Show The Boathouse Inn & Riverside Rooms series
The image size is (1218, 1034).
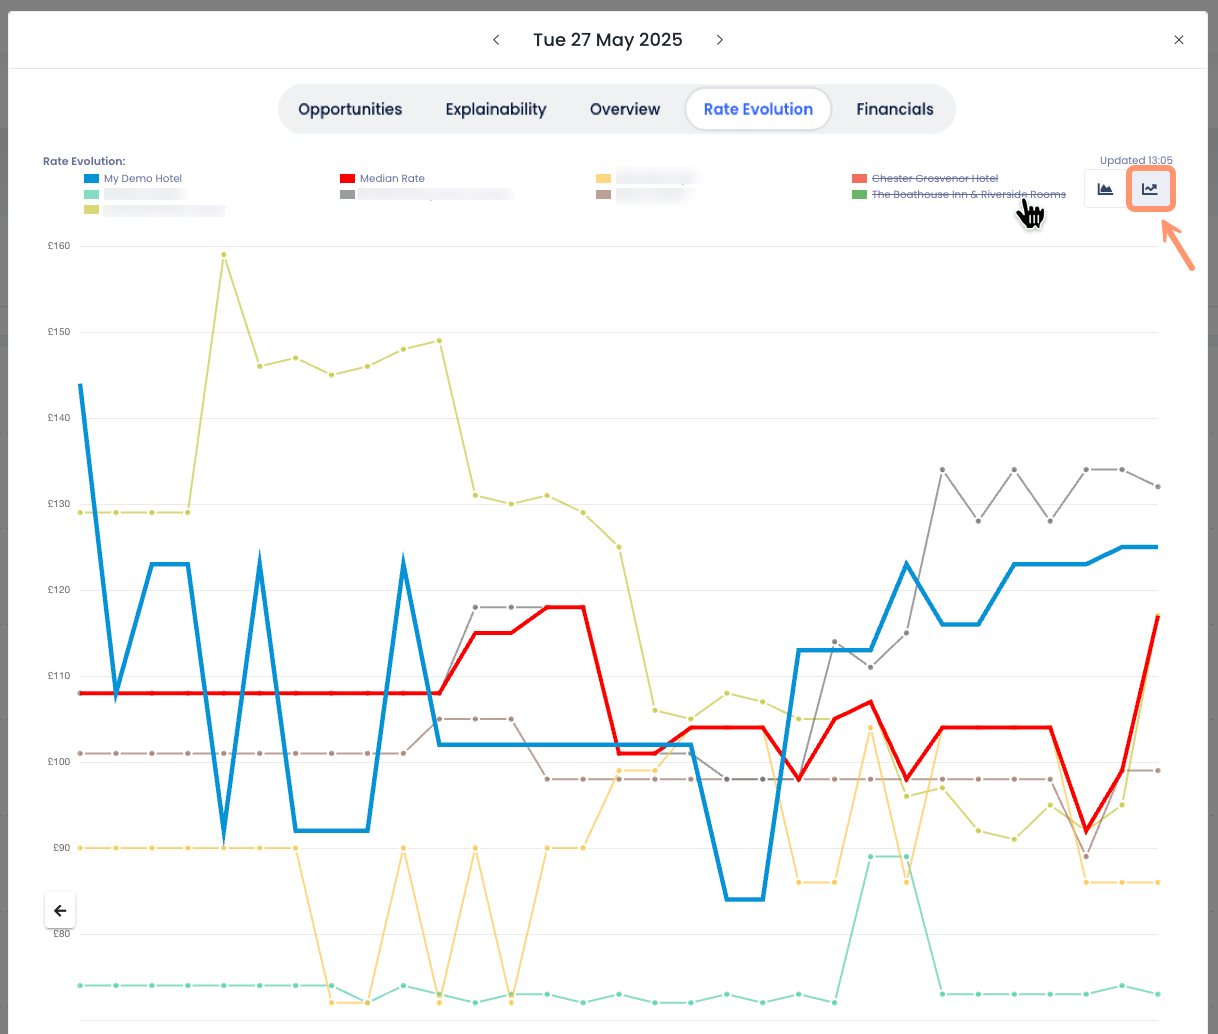tap(968, 195)
